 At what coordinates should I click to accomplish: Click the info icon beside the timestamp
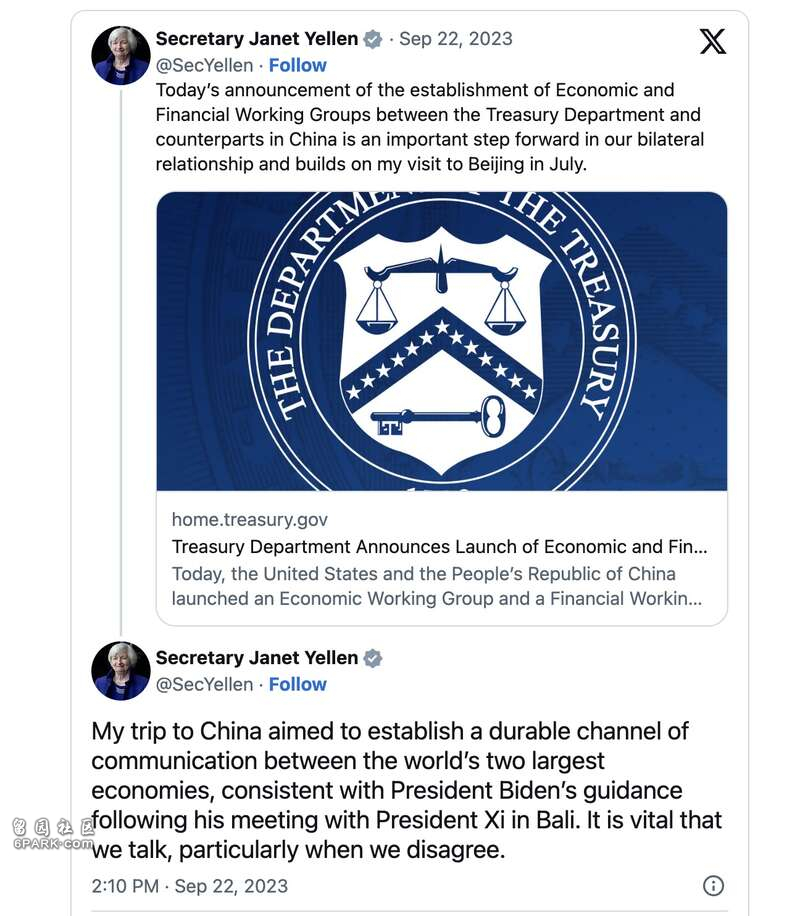coord(713,886)
